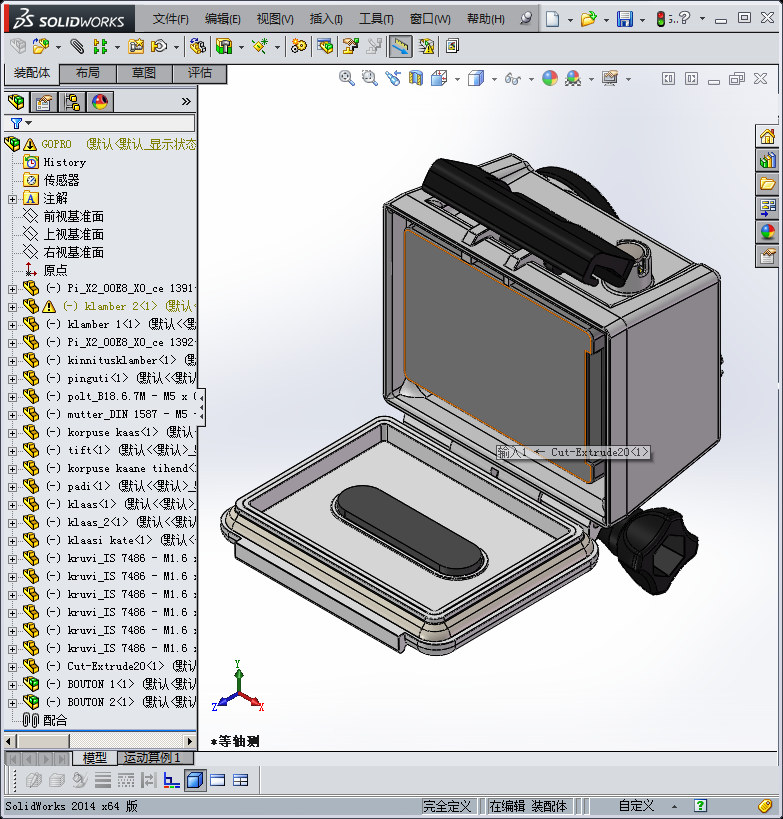Viewport: 783px width, 819px height.
Task: Click the New document icon
Action: click(552, 19)
